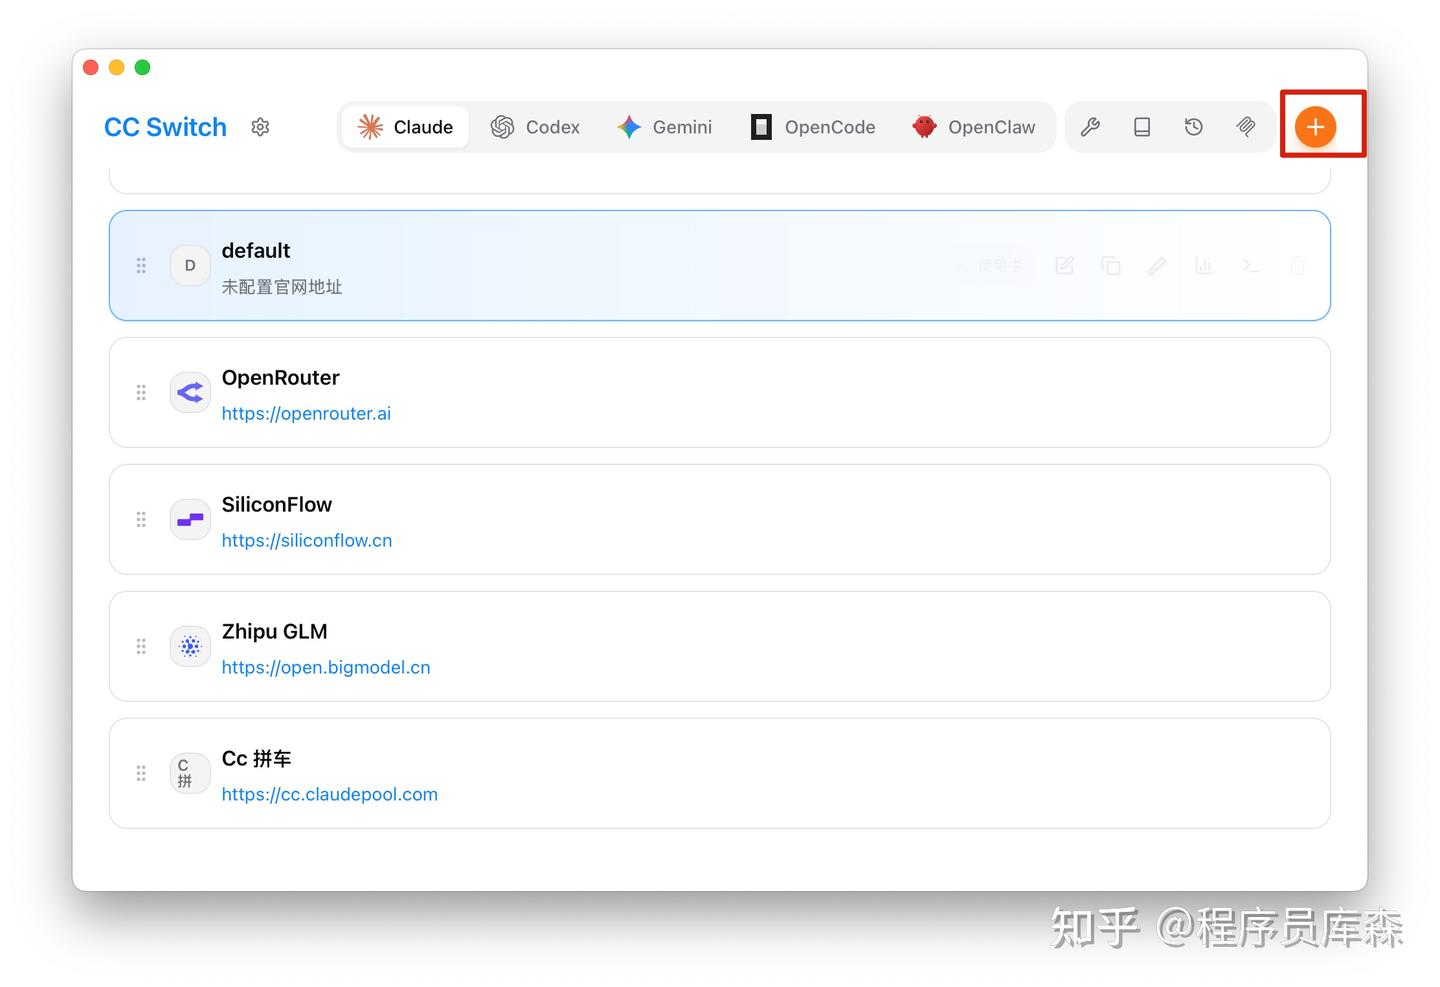Select the 'Zhipu GLM' provider name
Image resolution: width=1440 pixels, height=987 pixels.
(x=275, y=632)
